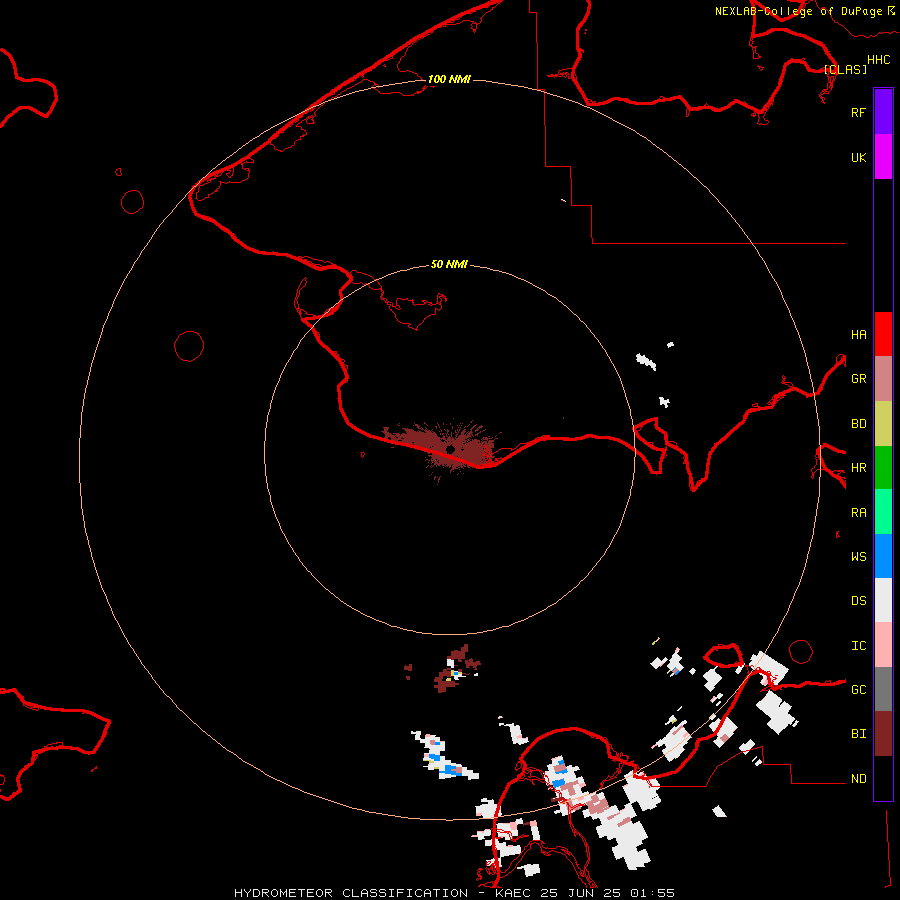Click the Hydrometeor Classification KAEC title text
The image size is (900, 900).
pyautogui.click(x=454, y=893)
